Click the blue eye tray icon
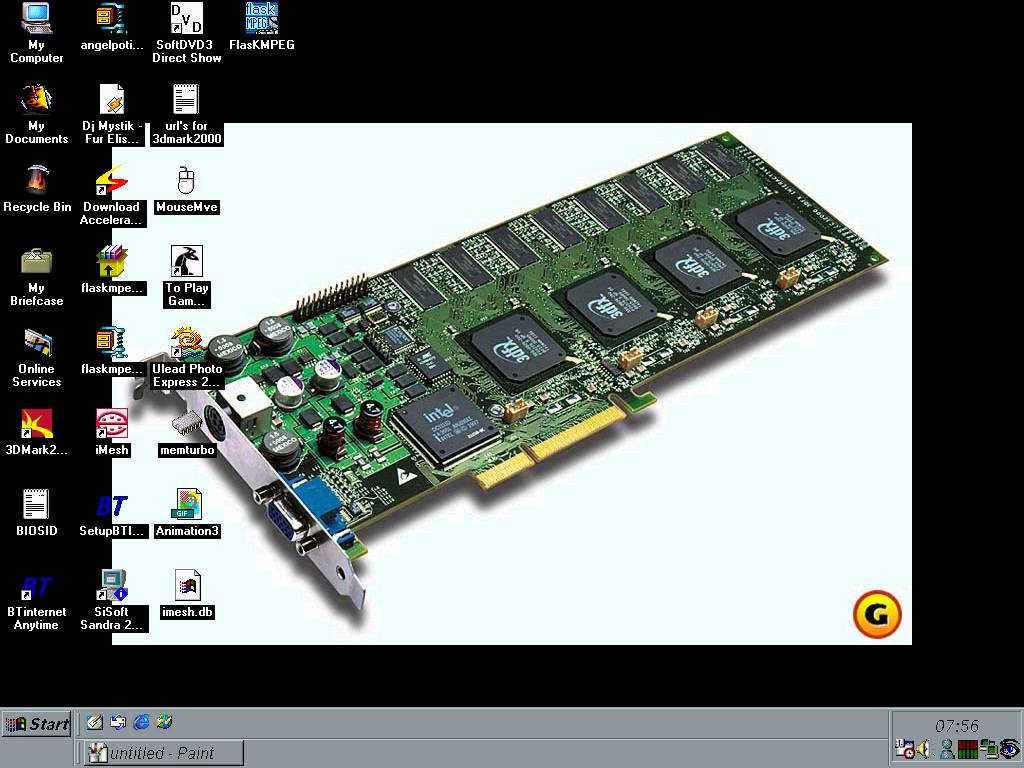1024x768 pixels. click(x=1008, y=748)
